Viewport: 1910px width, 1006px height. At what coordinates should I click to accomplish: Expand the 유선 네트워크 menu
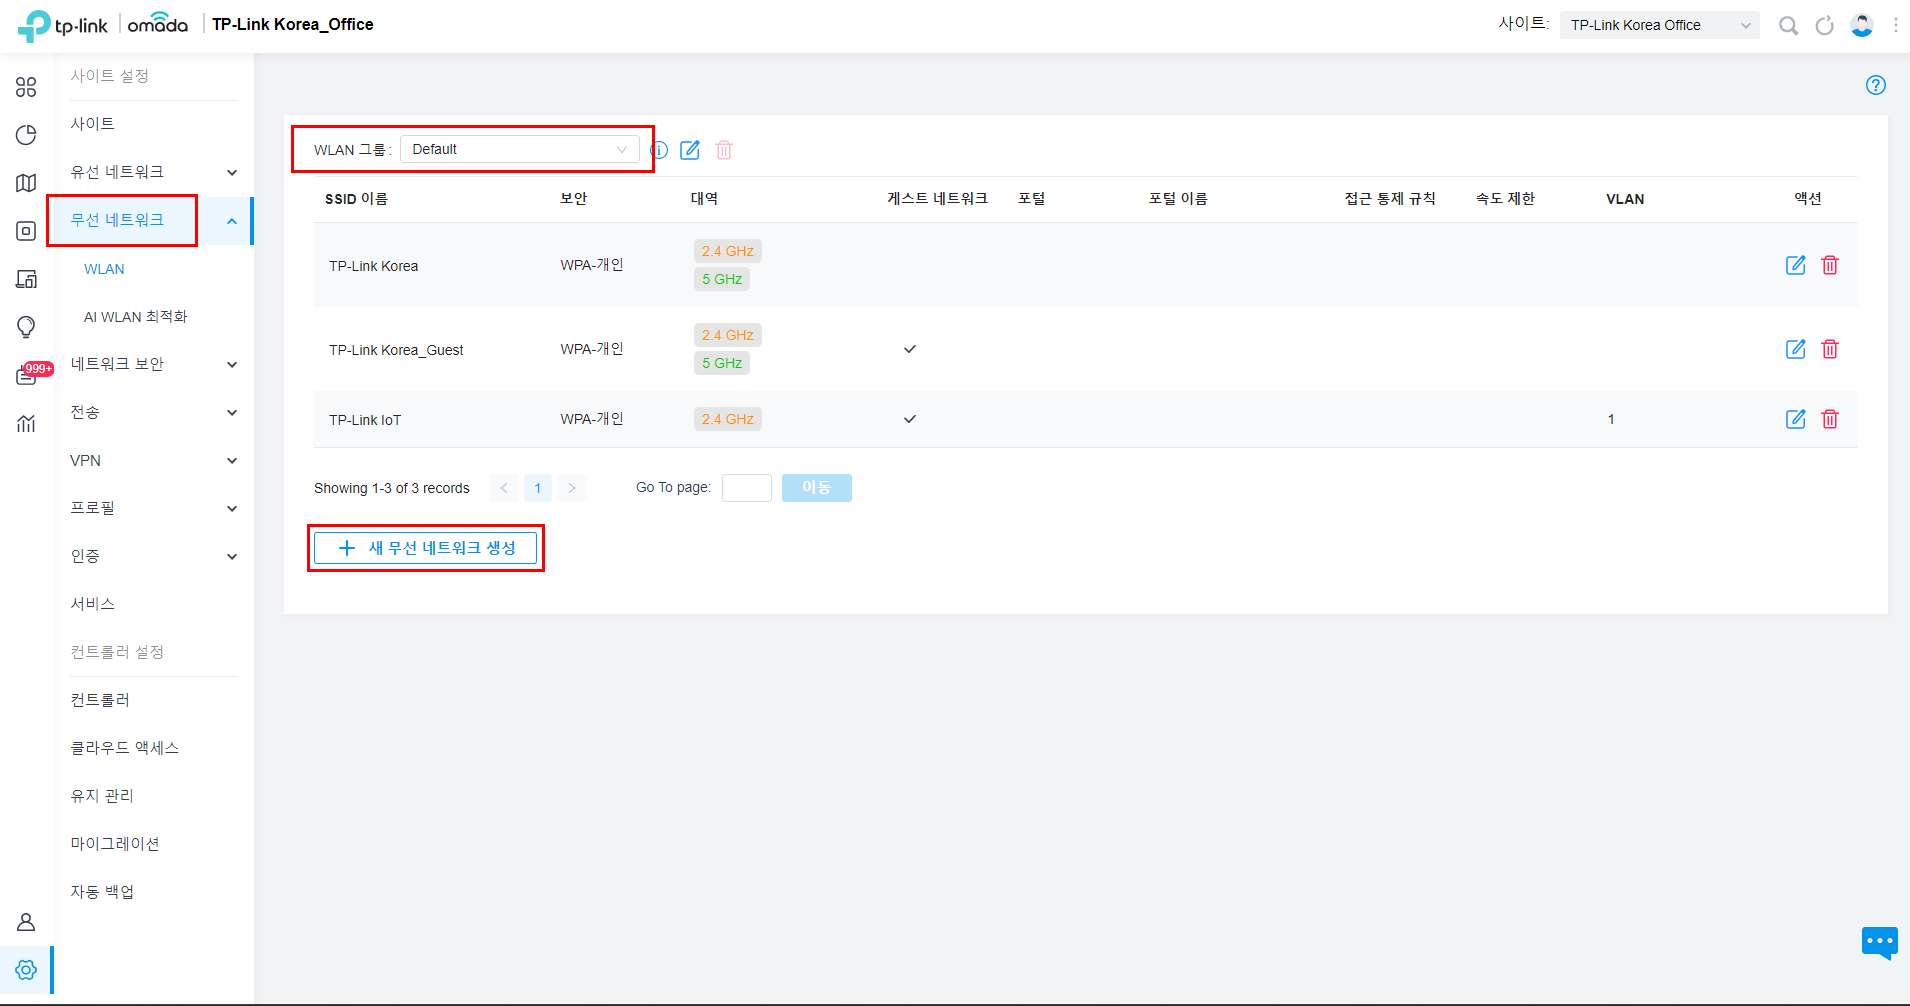click(x=154, y=172)
